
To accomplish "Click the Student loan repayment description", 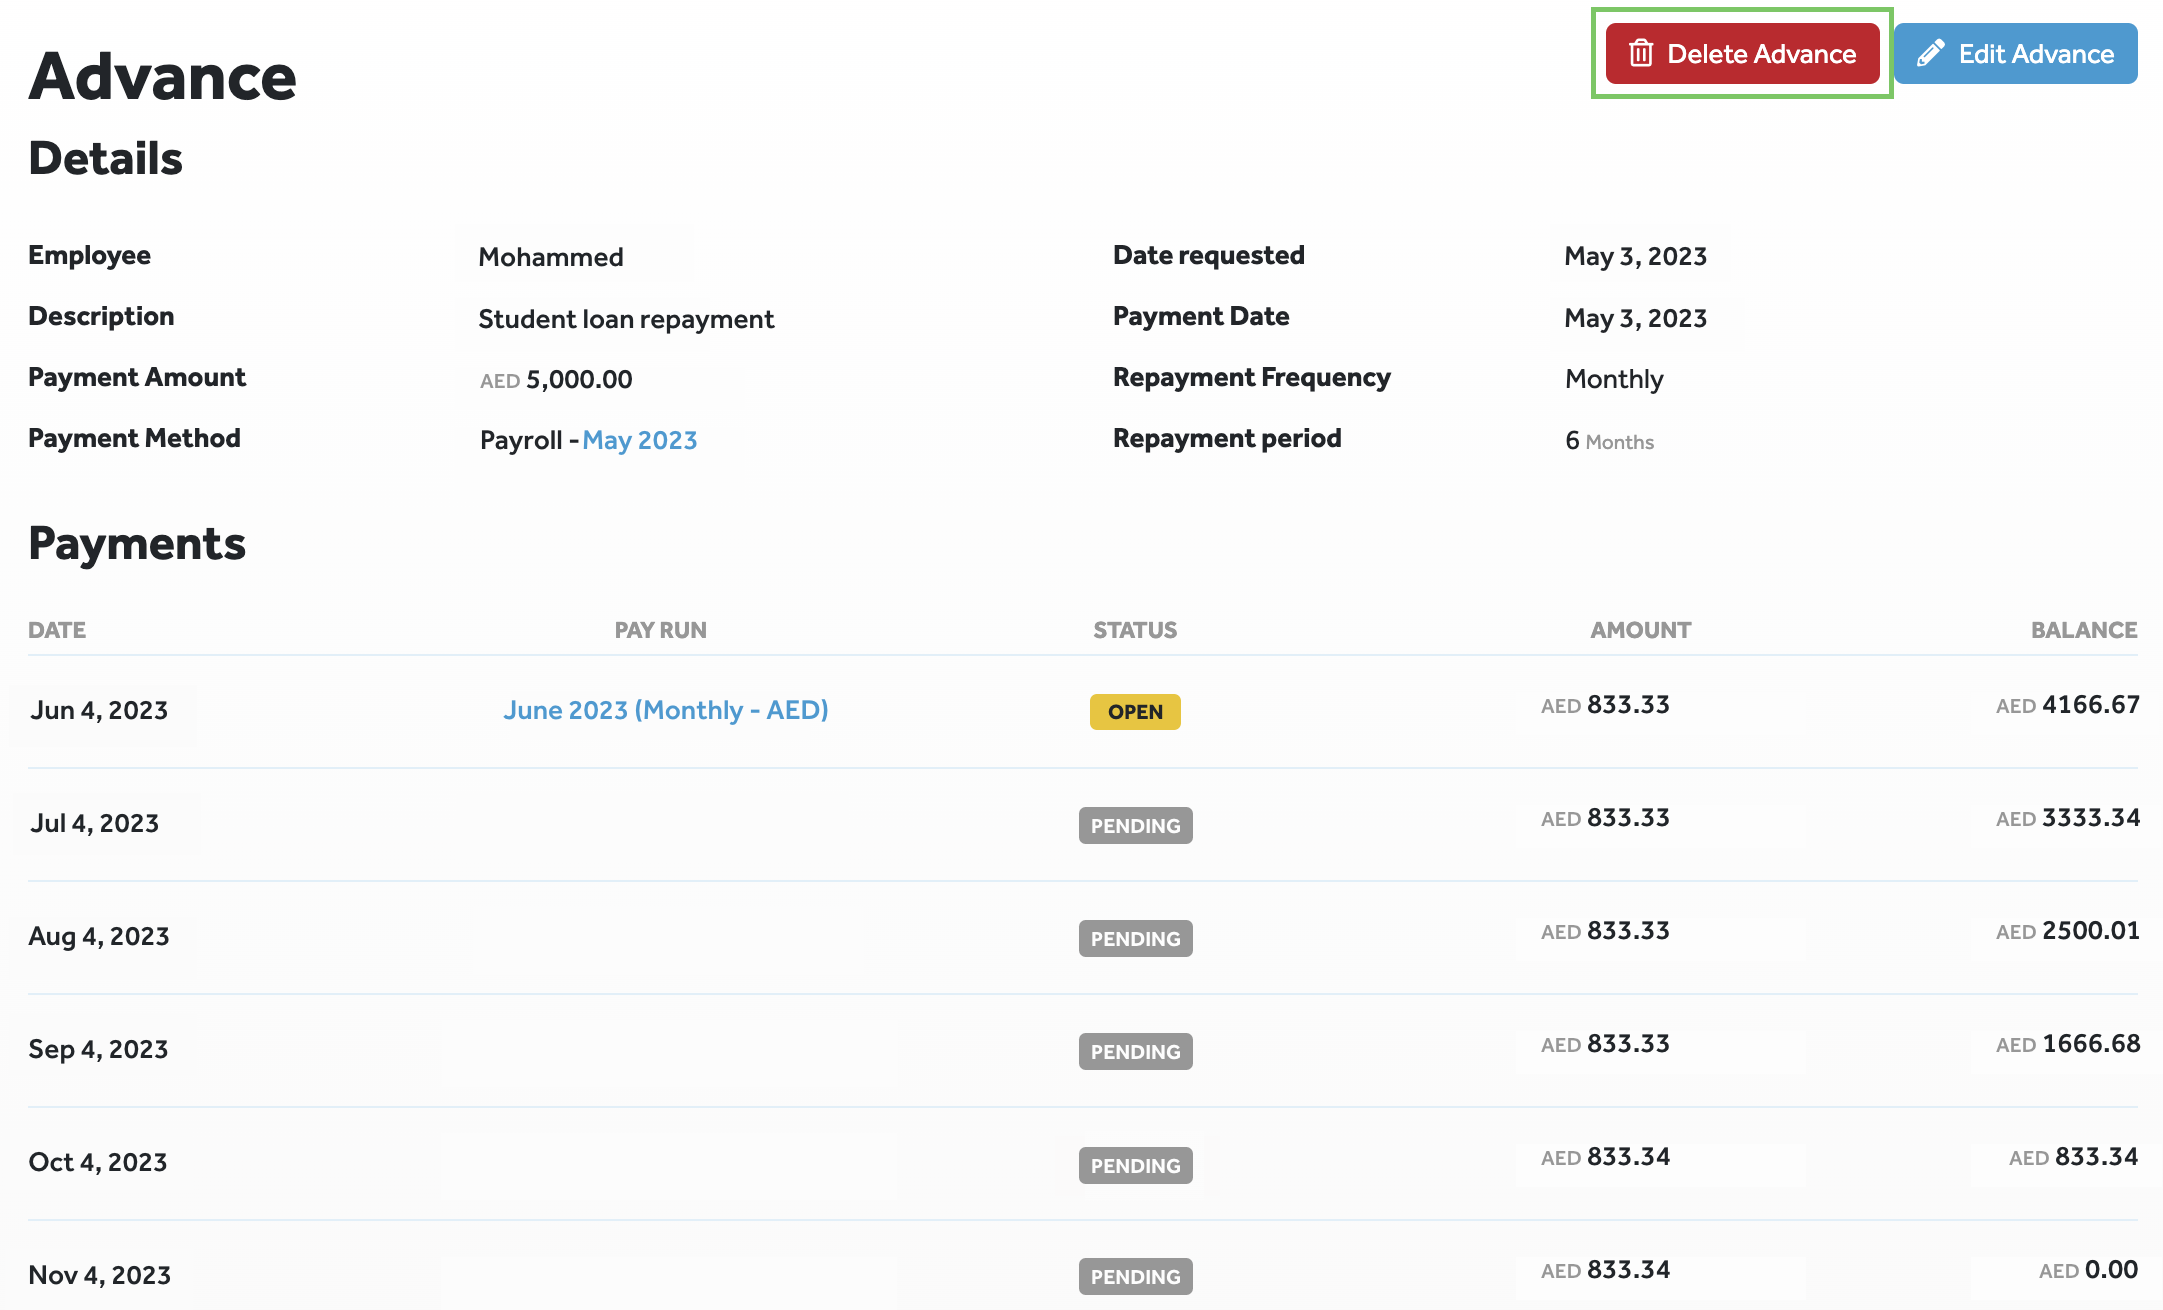I will coord(626,319).
